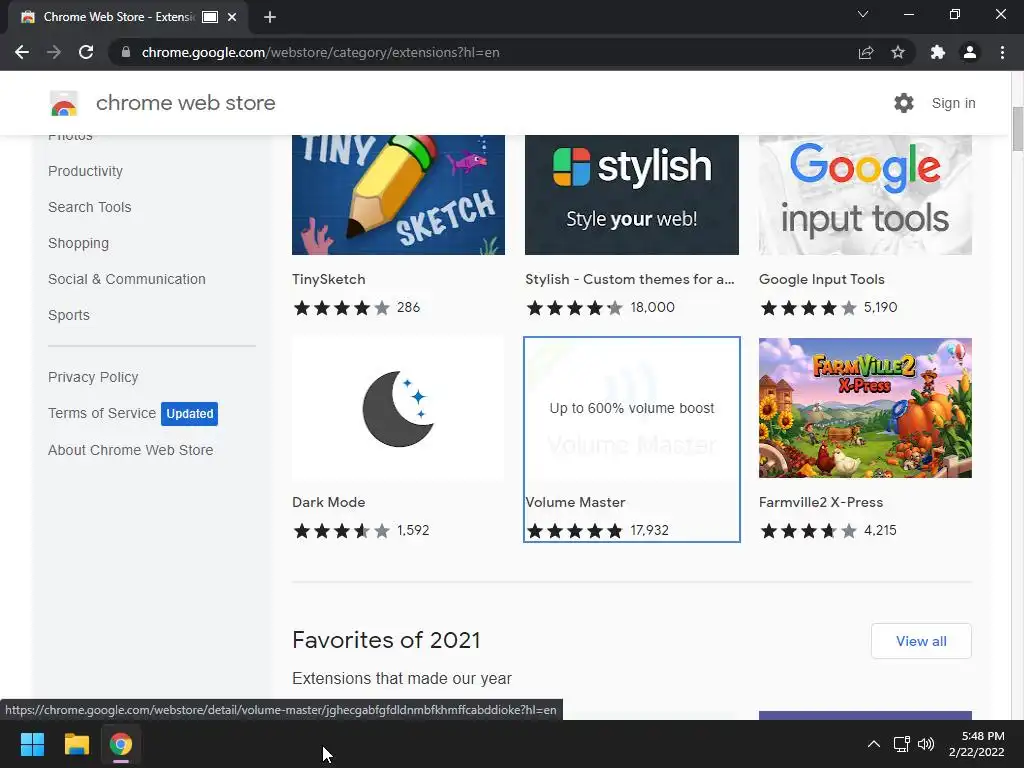Click the Updated badge

coord(189,413)
